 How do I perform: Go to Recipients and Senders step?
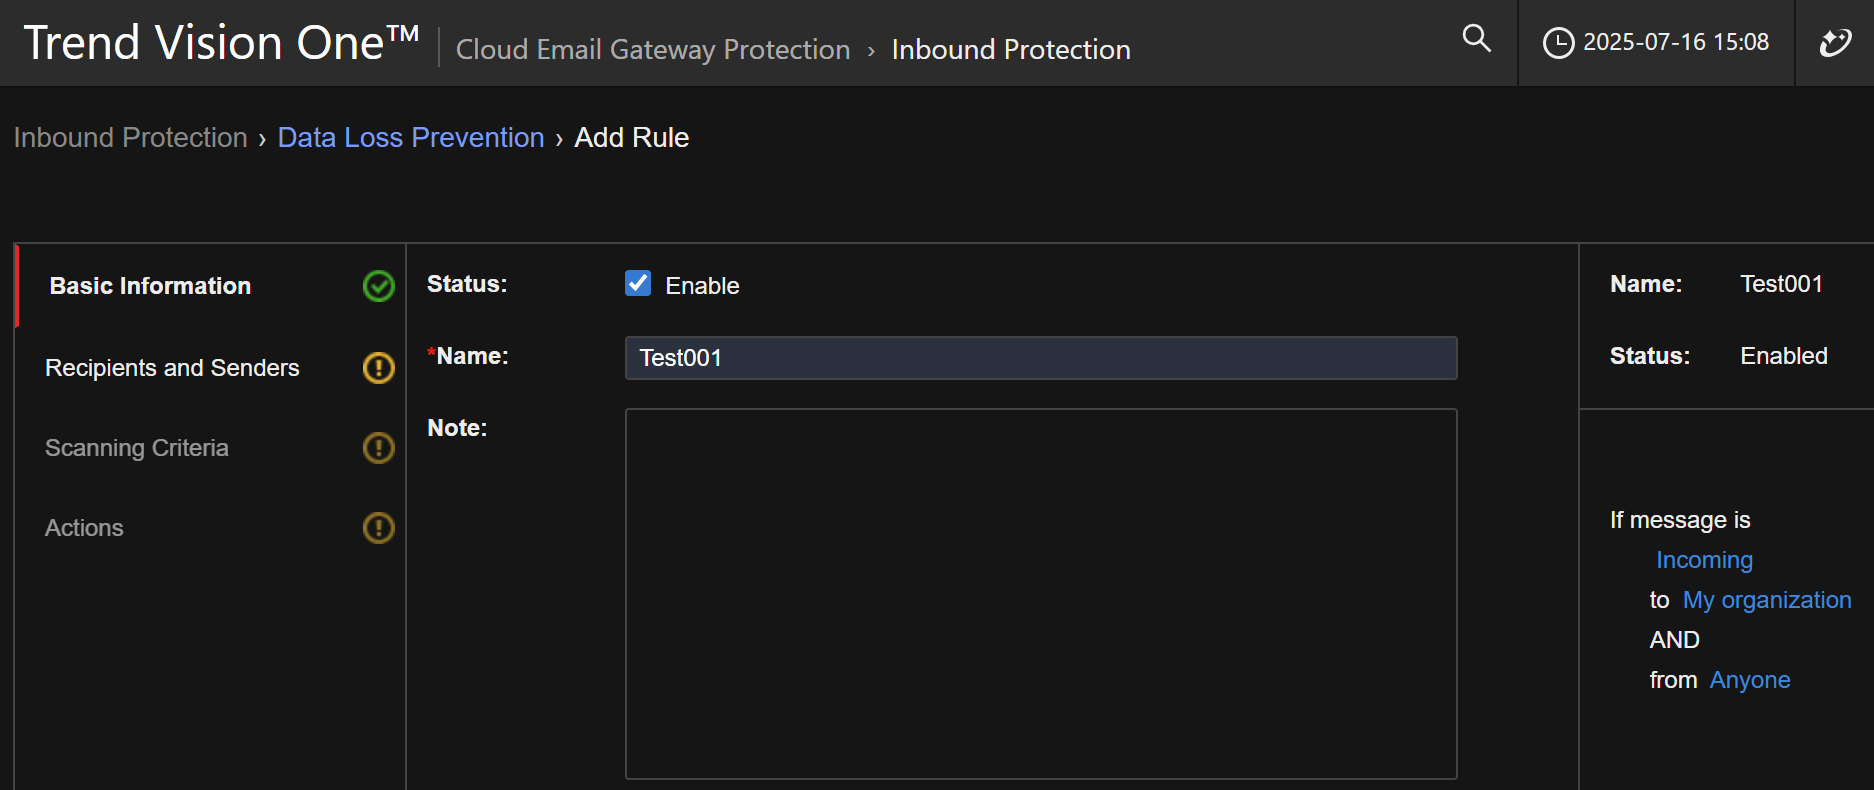click(x=172, y=368)
